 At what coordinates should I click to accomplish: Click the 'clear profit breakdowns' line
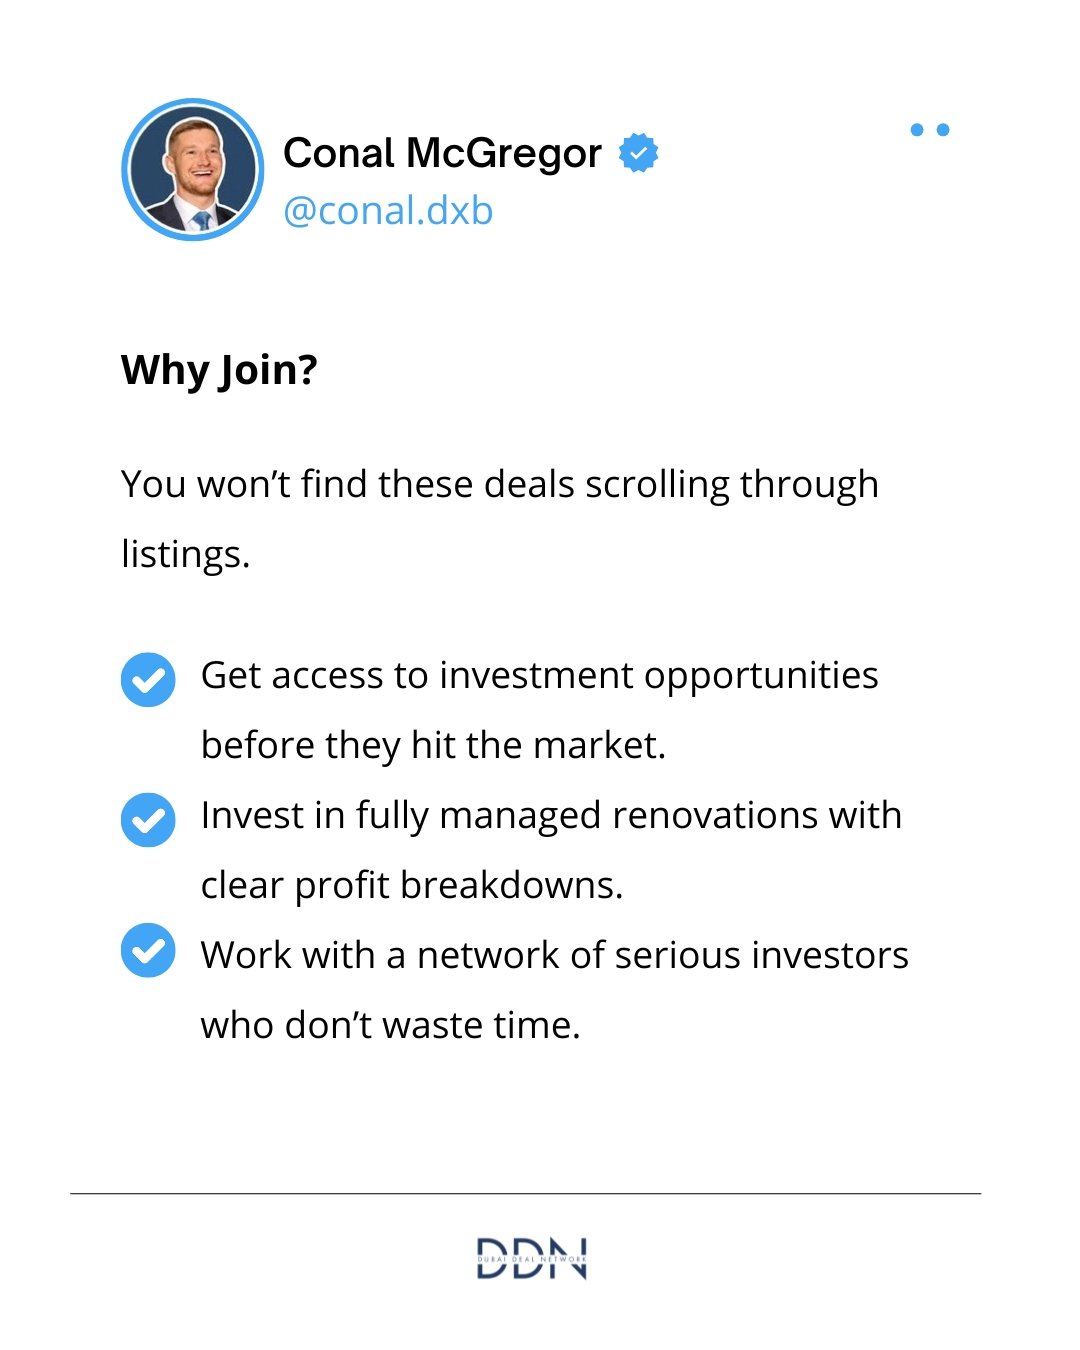click(412, 886)
